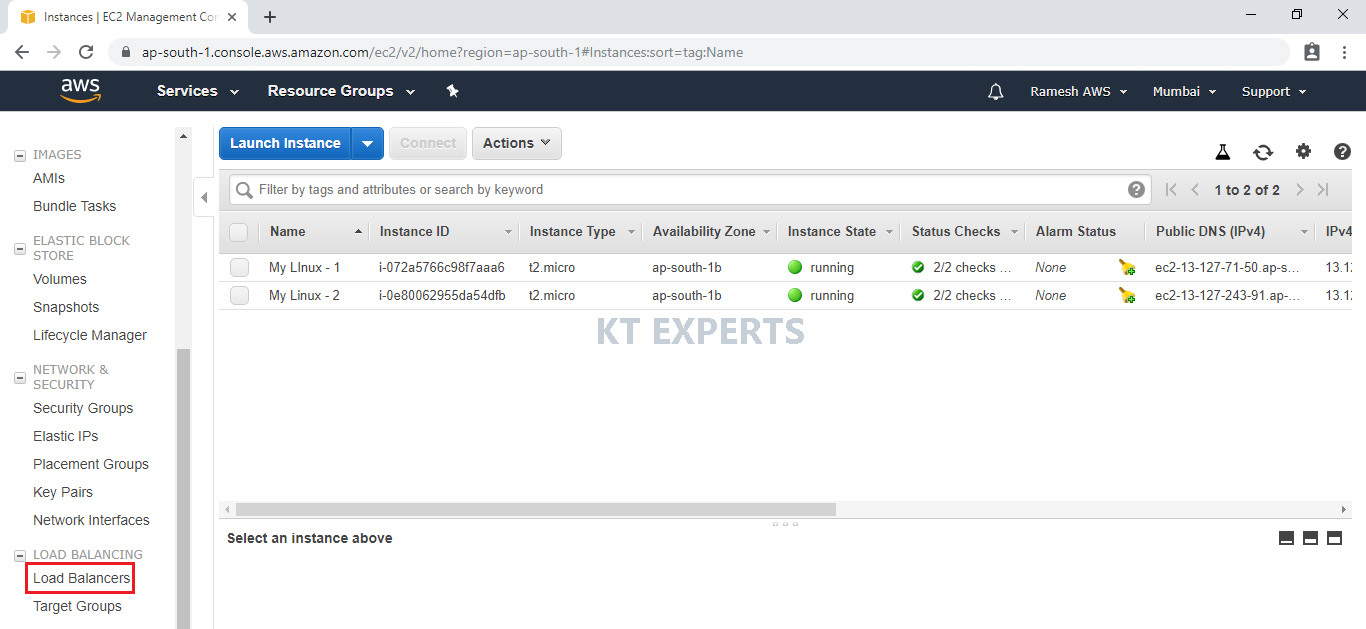The width and height of the screenshot is (1366, 629).
Task: Go to the last page of results
Action: point(1323,190)
